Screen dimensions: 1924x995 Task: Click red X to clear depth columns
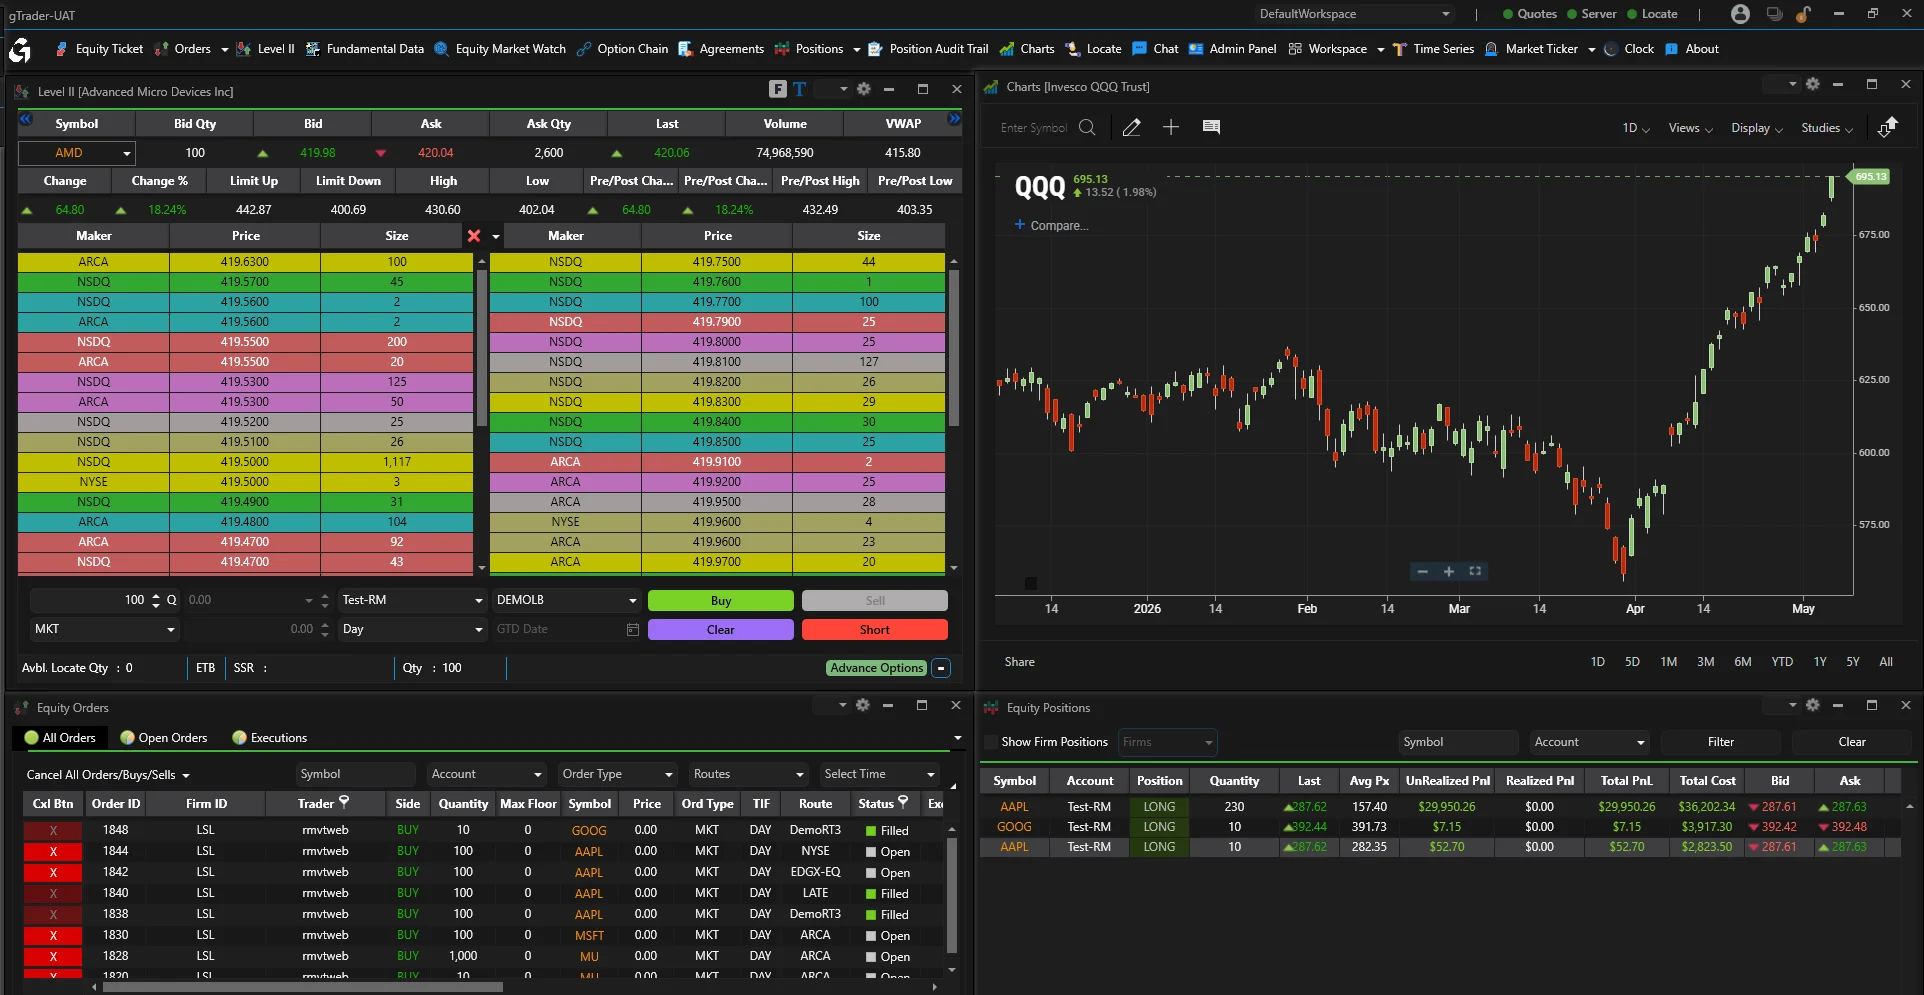474,236
